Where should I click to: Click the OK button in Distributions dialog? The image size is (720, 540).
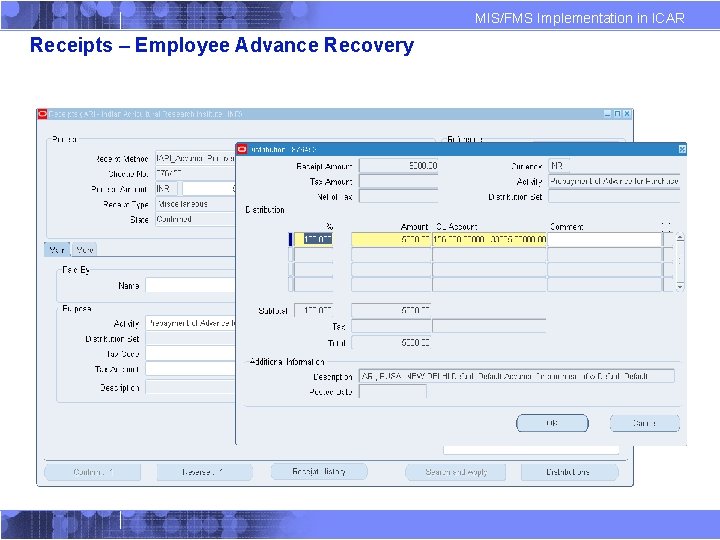pos(552,423)
